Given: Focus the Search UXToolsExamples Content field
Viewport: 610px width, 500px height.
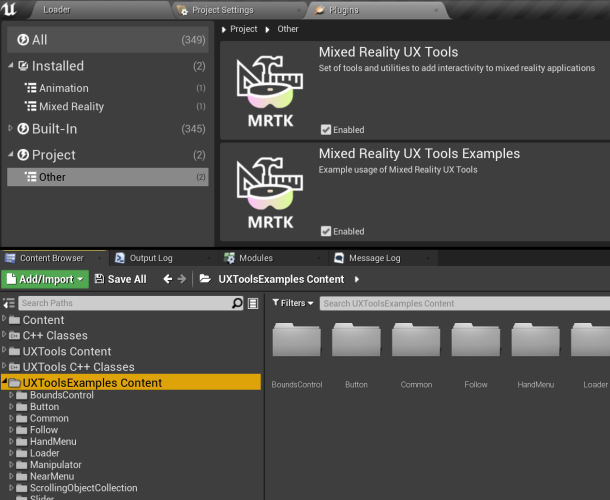Looking at the screenshot, I should pos(465,304).
